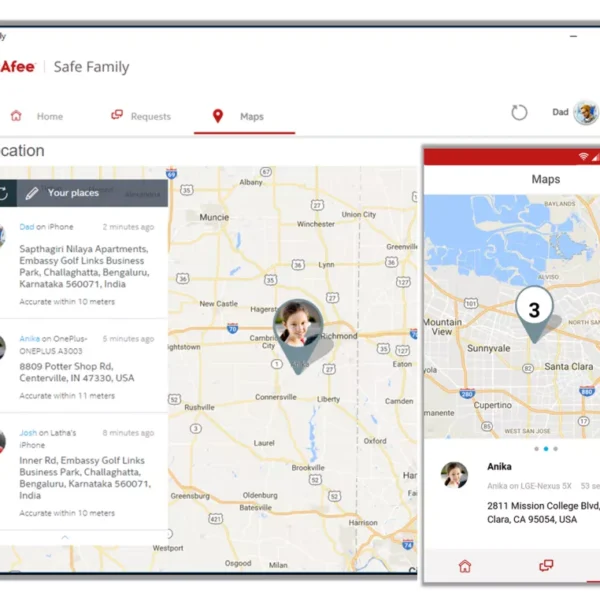
Task: Click the Anika name link on OnePlus entry
Action: (x=30, y=339)
